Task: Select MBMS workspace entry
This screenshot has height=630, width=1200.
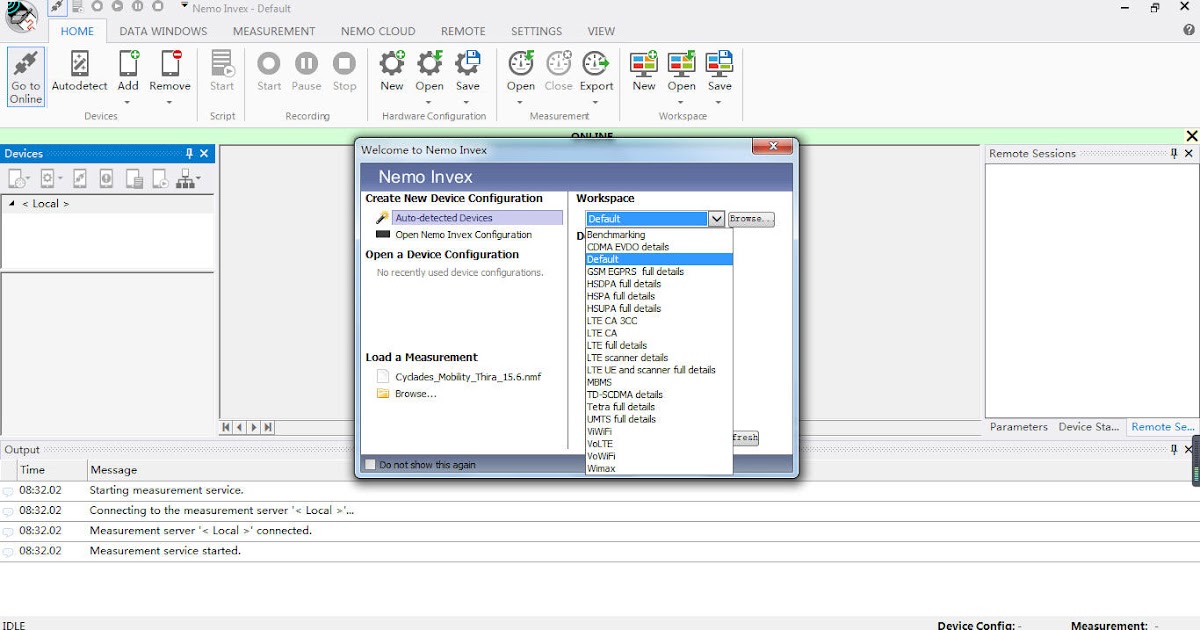Action: click(x=659, y=382)
